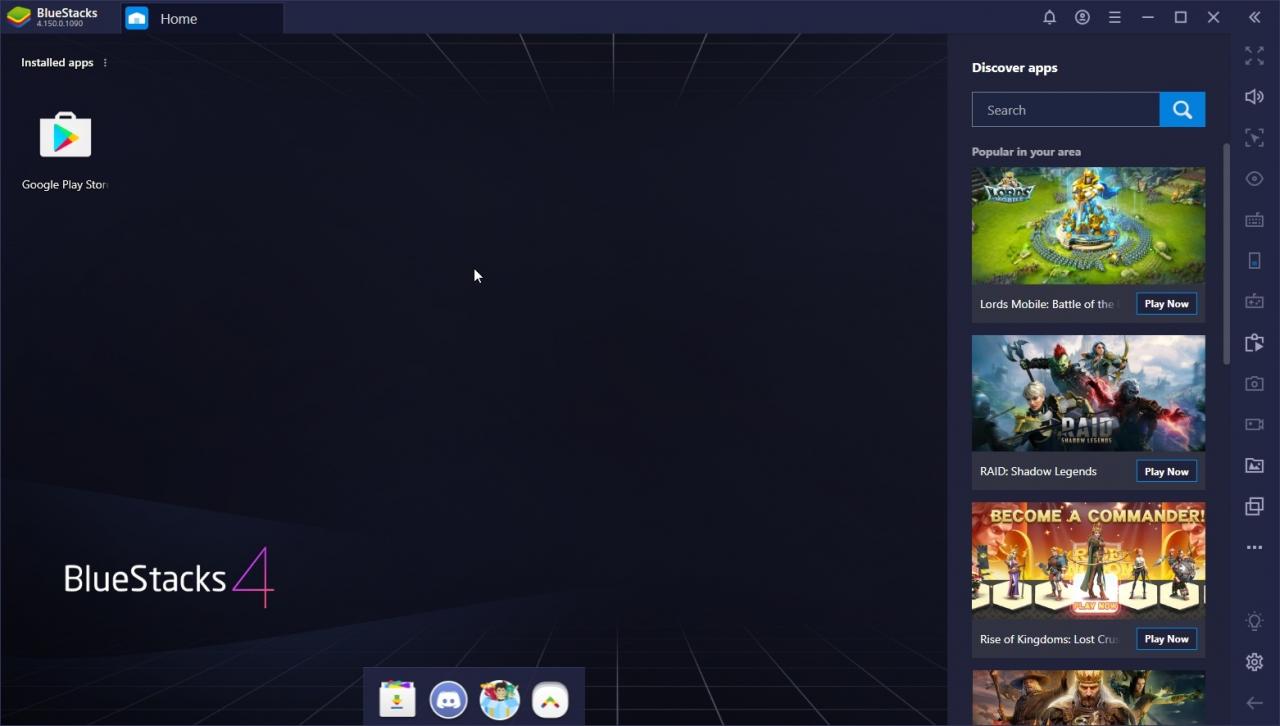1280x726 pixels.
Task: Toggle full screen mode in sidebar
Action: pos(1254,57)
